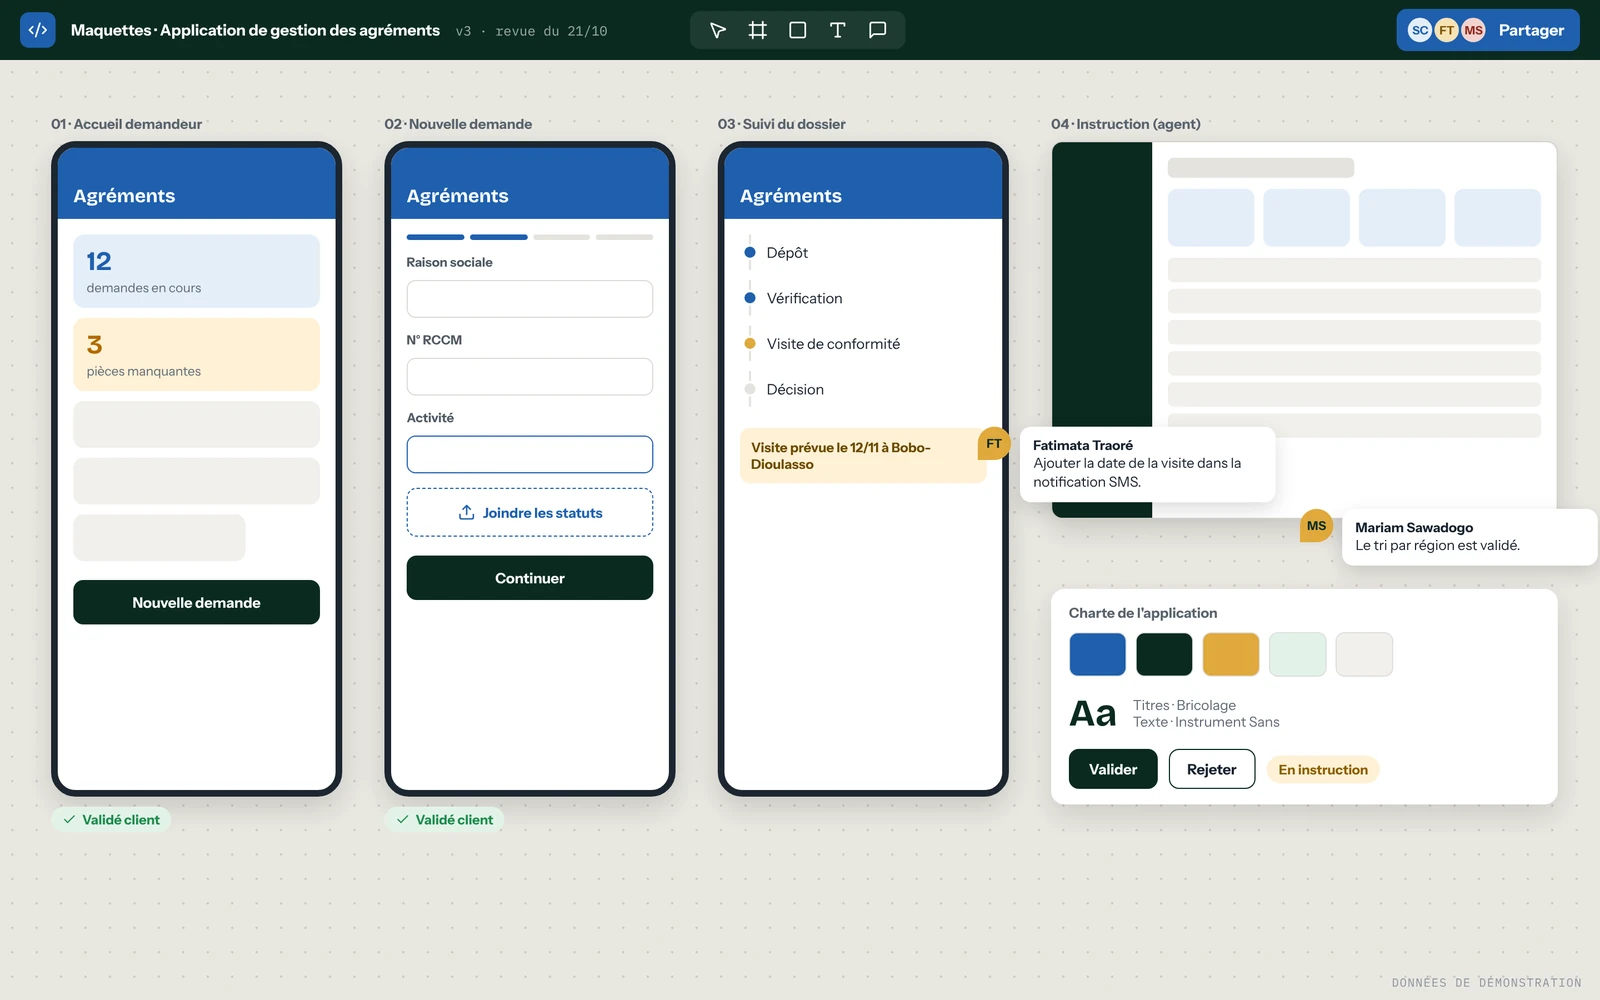Click the SC collaborator avatar
The height and width of the screenshot is (1000, 1600).
click(1420, 30)
